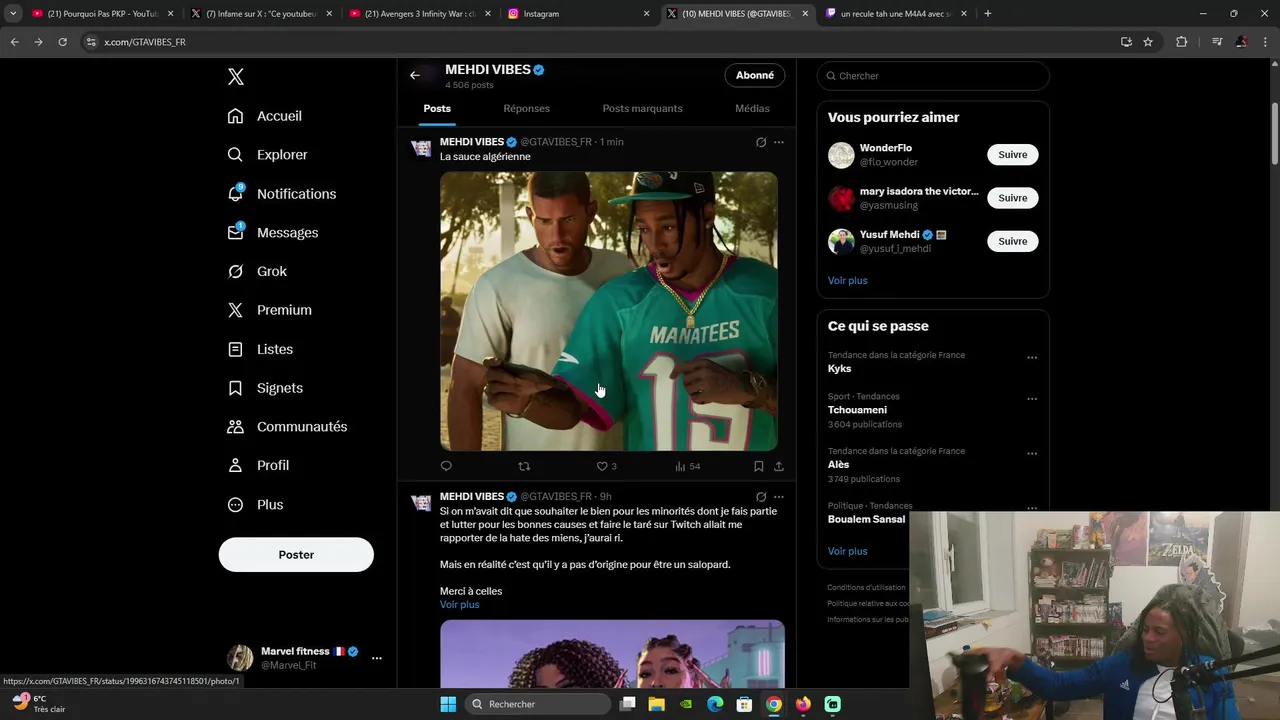Click the Abonné button
This screenshot has height=720, width=1280.
pyautogui.click(x=755, y=75)
